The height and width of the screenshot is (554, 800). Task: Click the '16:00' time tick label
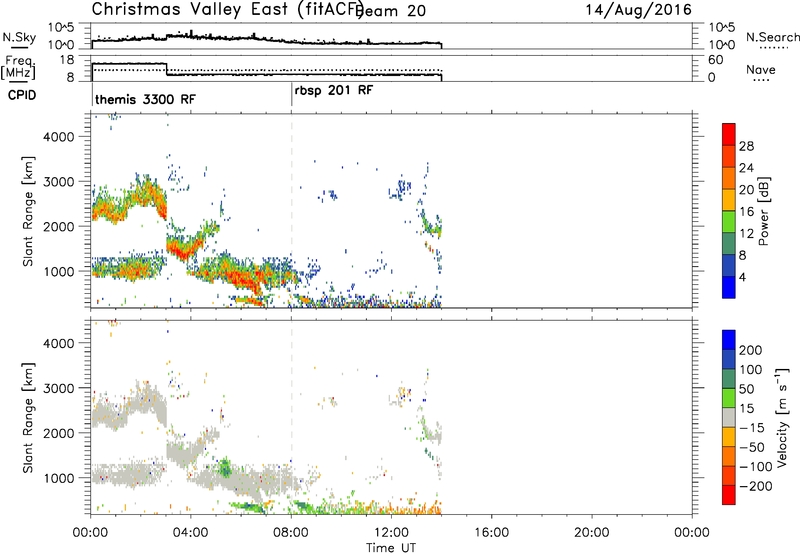tap(491, 533)
